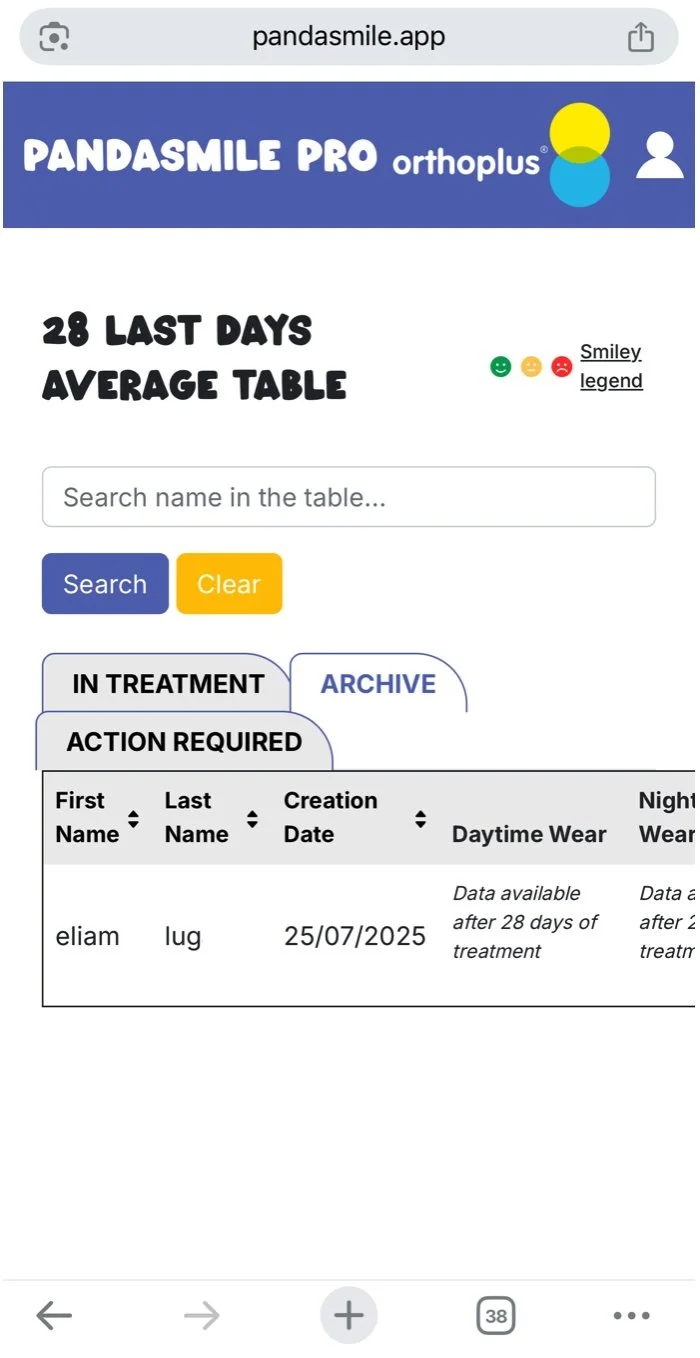
Task: Open the user profile icon
Action: tap(660, 156)
